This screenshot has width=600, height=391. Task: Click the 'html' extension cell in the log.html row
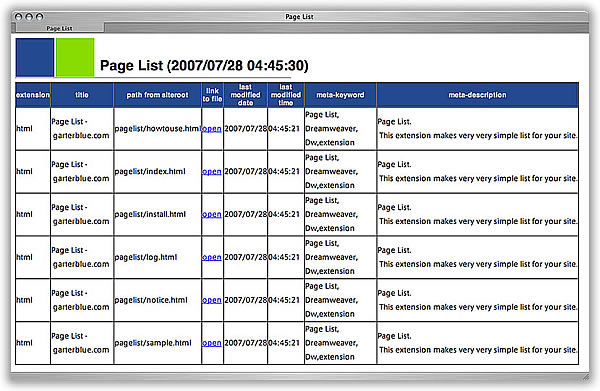pos(33,257)
